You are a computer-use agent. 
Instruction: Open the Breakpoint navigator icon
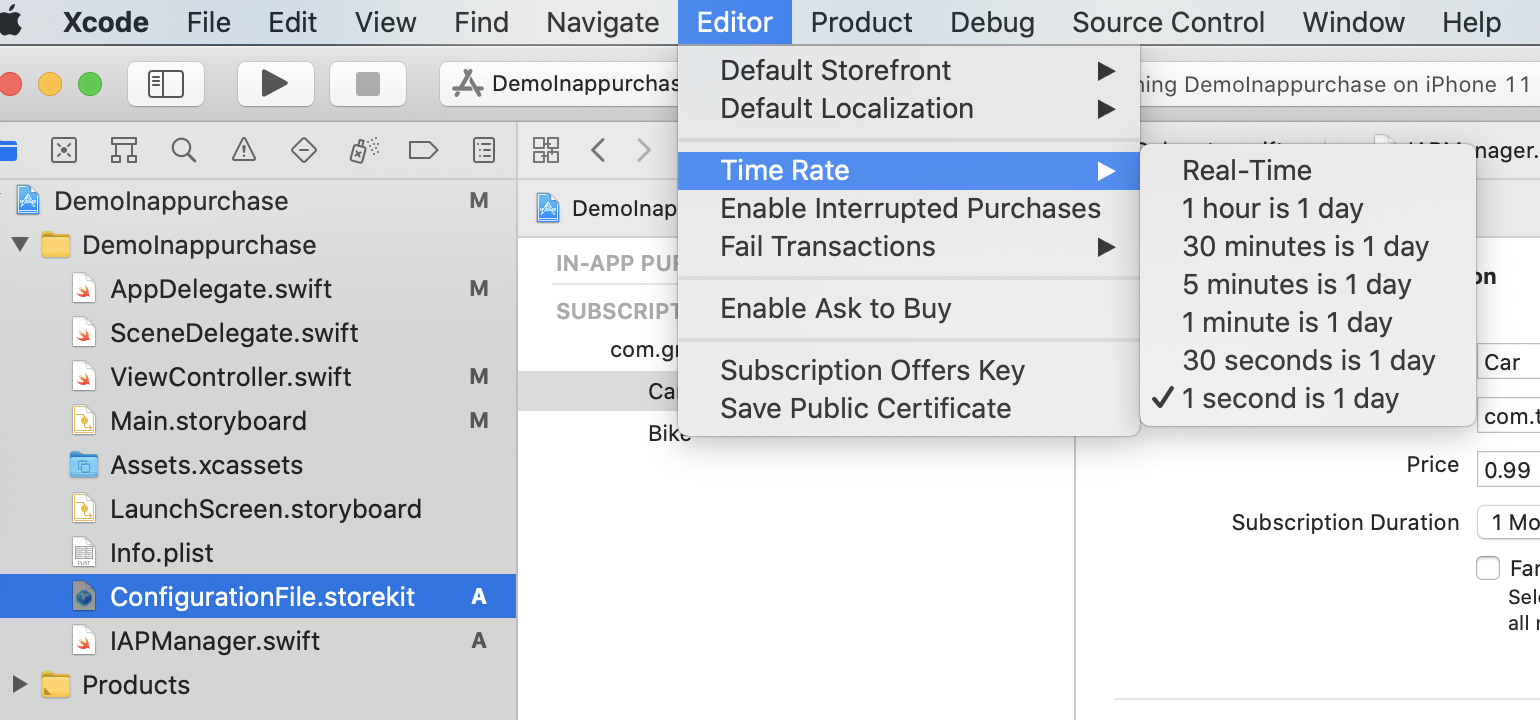point(424,150)
